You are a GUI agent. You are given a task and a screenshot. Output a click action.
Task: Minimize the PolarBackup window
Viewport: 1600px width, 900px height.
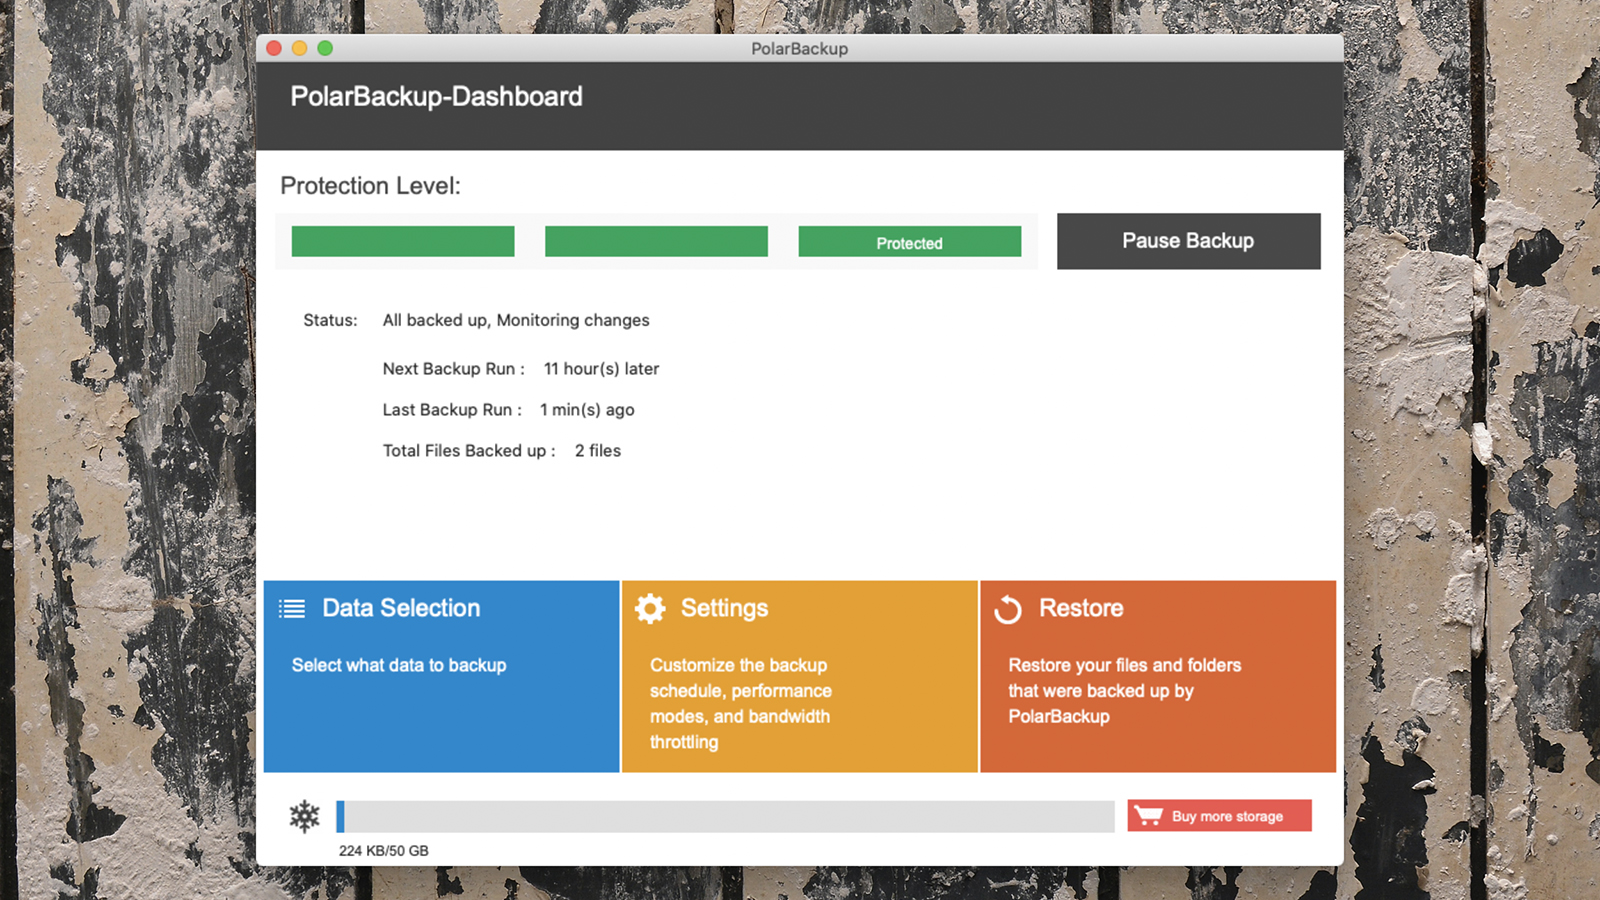point(299,48)
